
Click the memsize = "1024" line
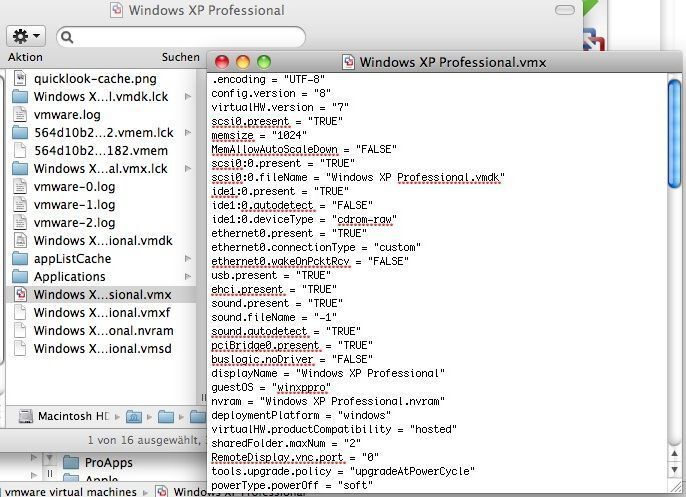[x=259, y=135]
